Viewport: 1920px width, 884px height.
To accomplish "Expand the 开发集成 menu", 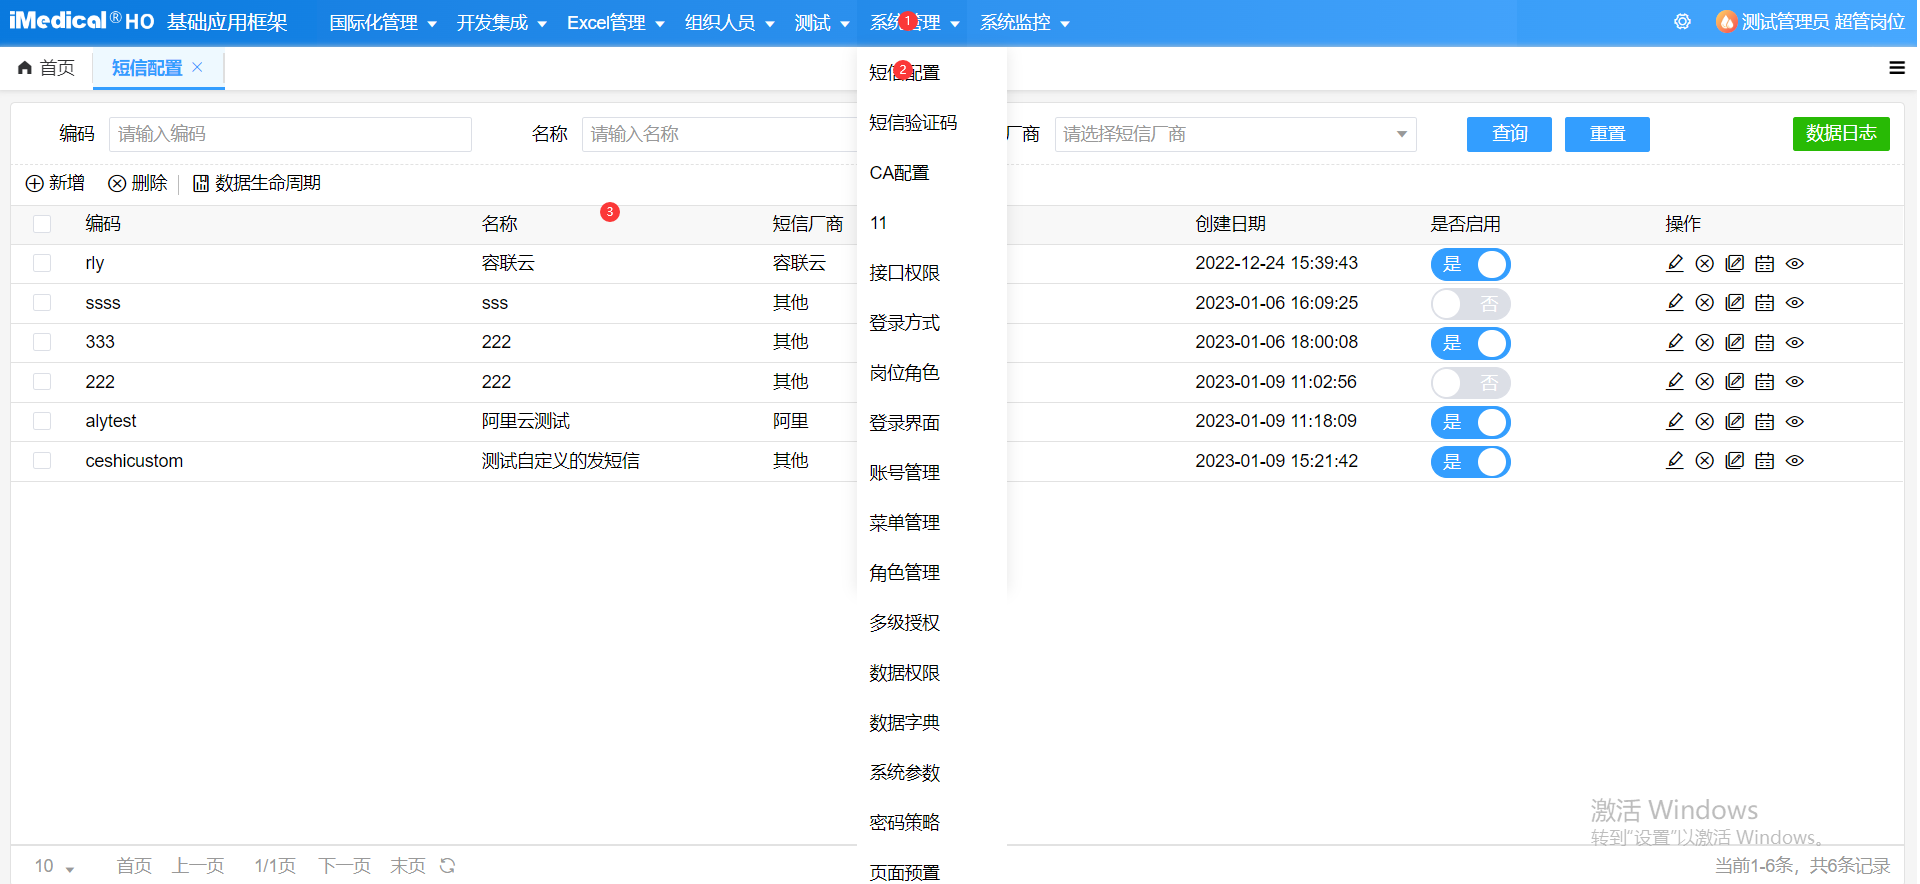I will click(501, 23).
